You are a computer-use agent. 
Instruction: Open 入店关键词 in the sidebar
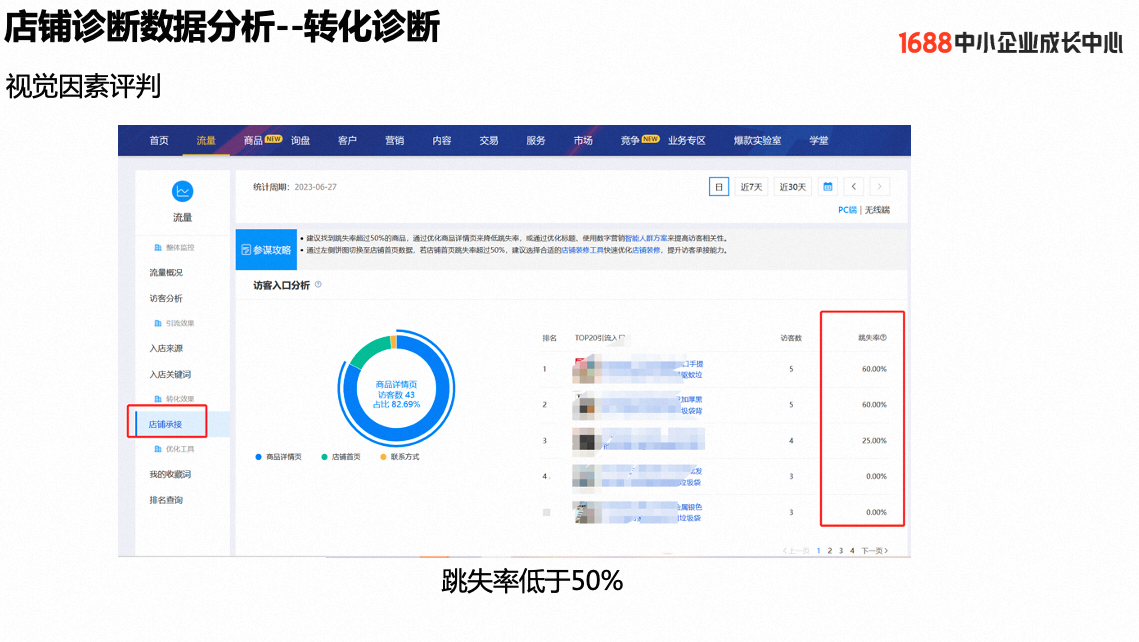(x=170, y=374)
